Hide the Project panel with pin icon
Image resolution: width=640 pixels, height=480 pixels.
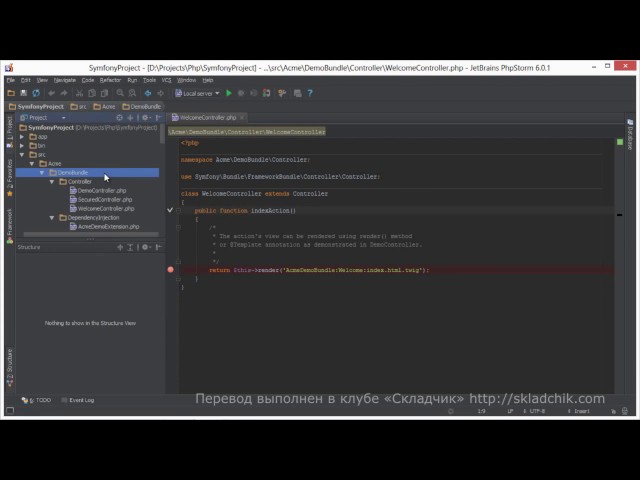click(x=159, y=118)
